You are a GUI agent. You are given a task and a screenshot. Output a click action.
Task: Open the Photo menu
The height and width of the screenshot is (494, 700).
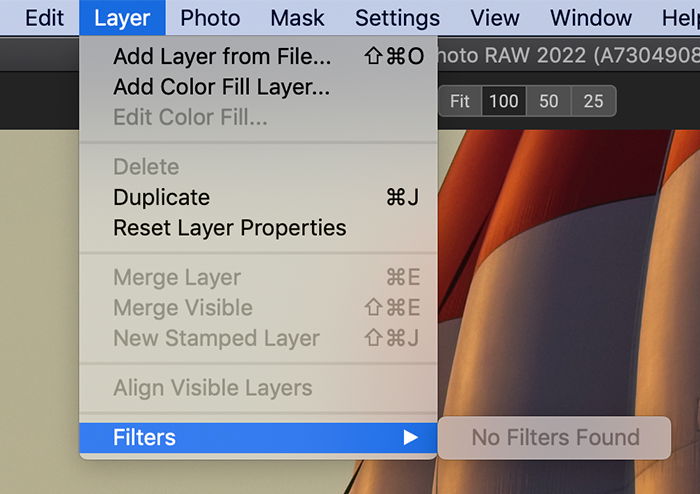(210, 18)
